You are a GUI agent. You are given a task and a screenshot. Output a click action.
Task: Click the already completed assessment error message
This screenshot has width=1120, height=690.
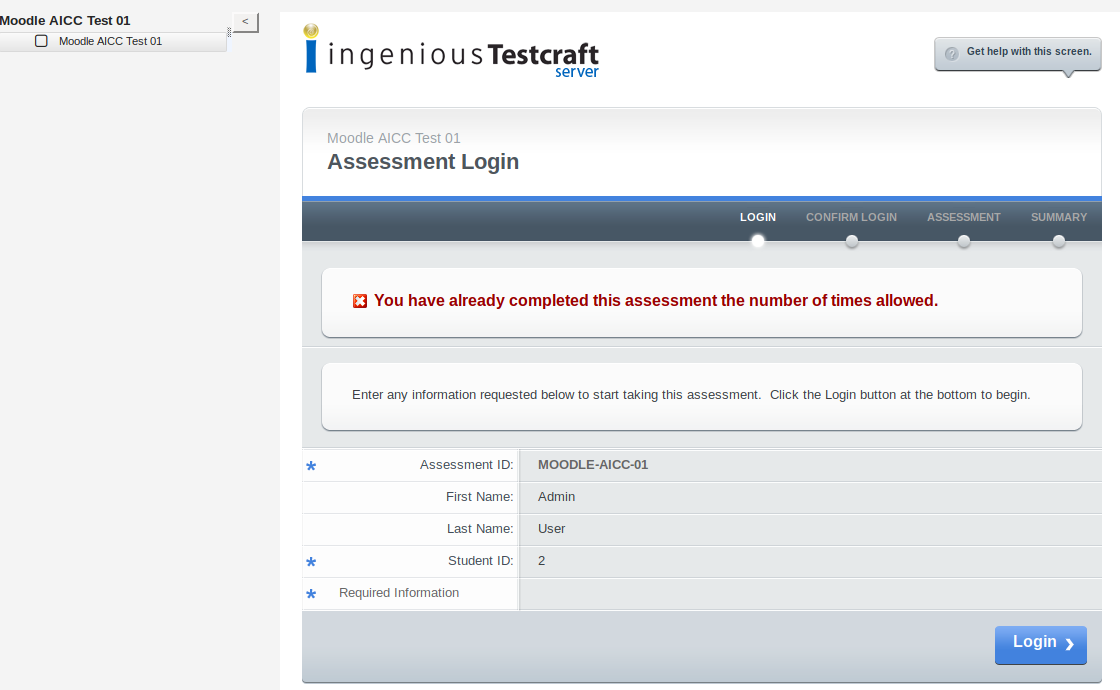[656, 301]
